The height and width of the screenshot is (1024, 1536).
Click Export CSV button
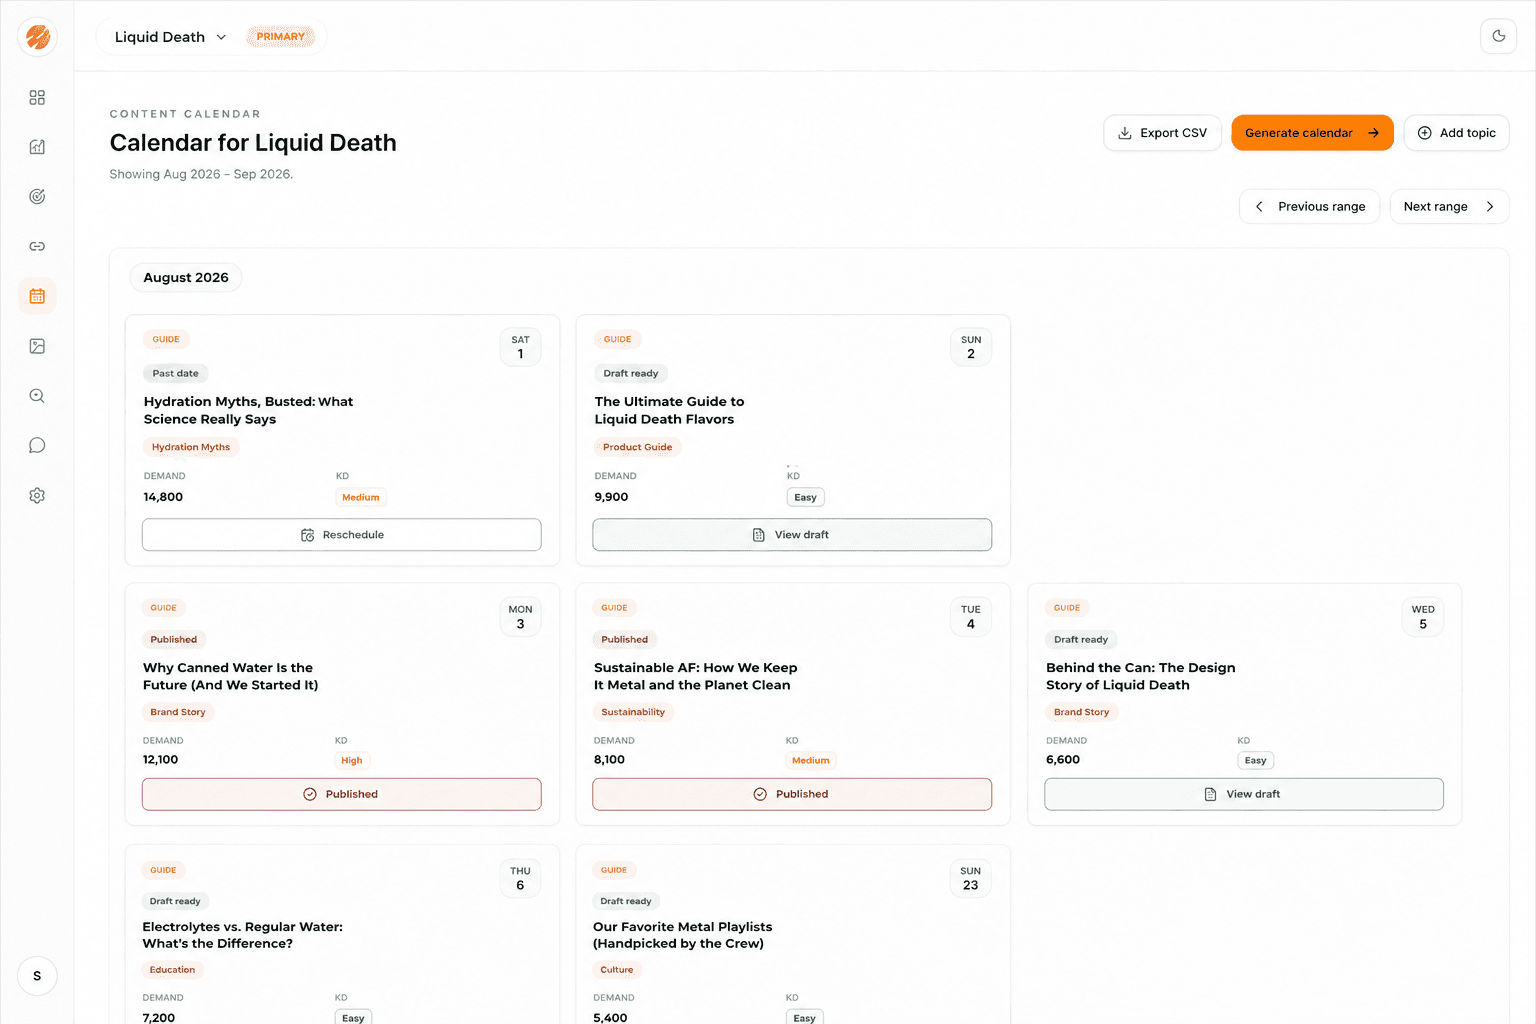coord(1162,133)
